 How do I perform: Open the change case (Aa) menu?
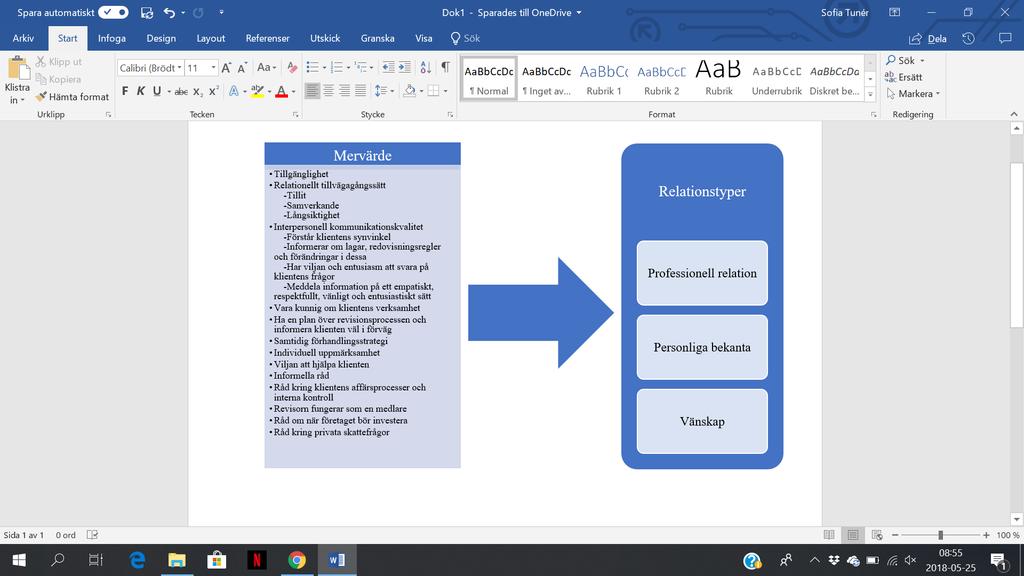pos(266,68)
